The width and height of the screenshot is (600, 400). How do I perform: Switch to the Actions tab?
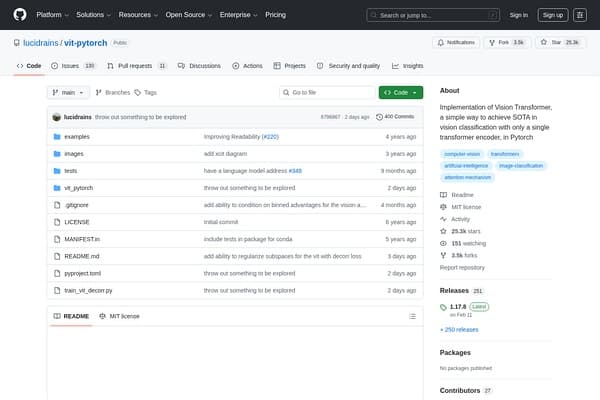point(247,66)
